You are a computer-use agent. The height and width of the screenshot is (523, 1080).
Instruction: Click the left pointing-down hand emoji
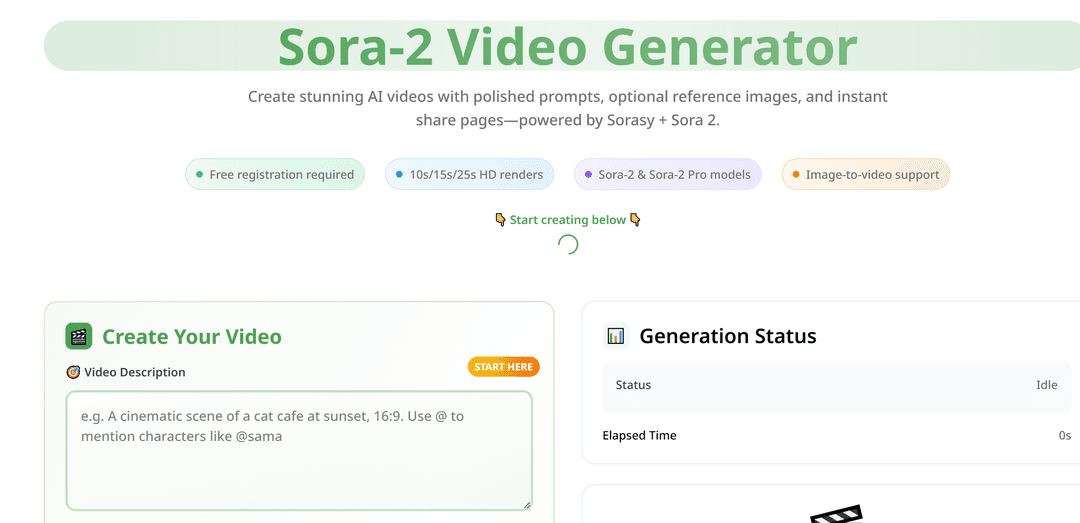click(500, 220)
